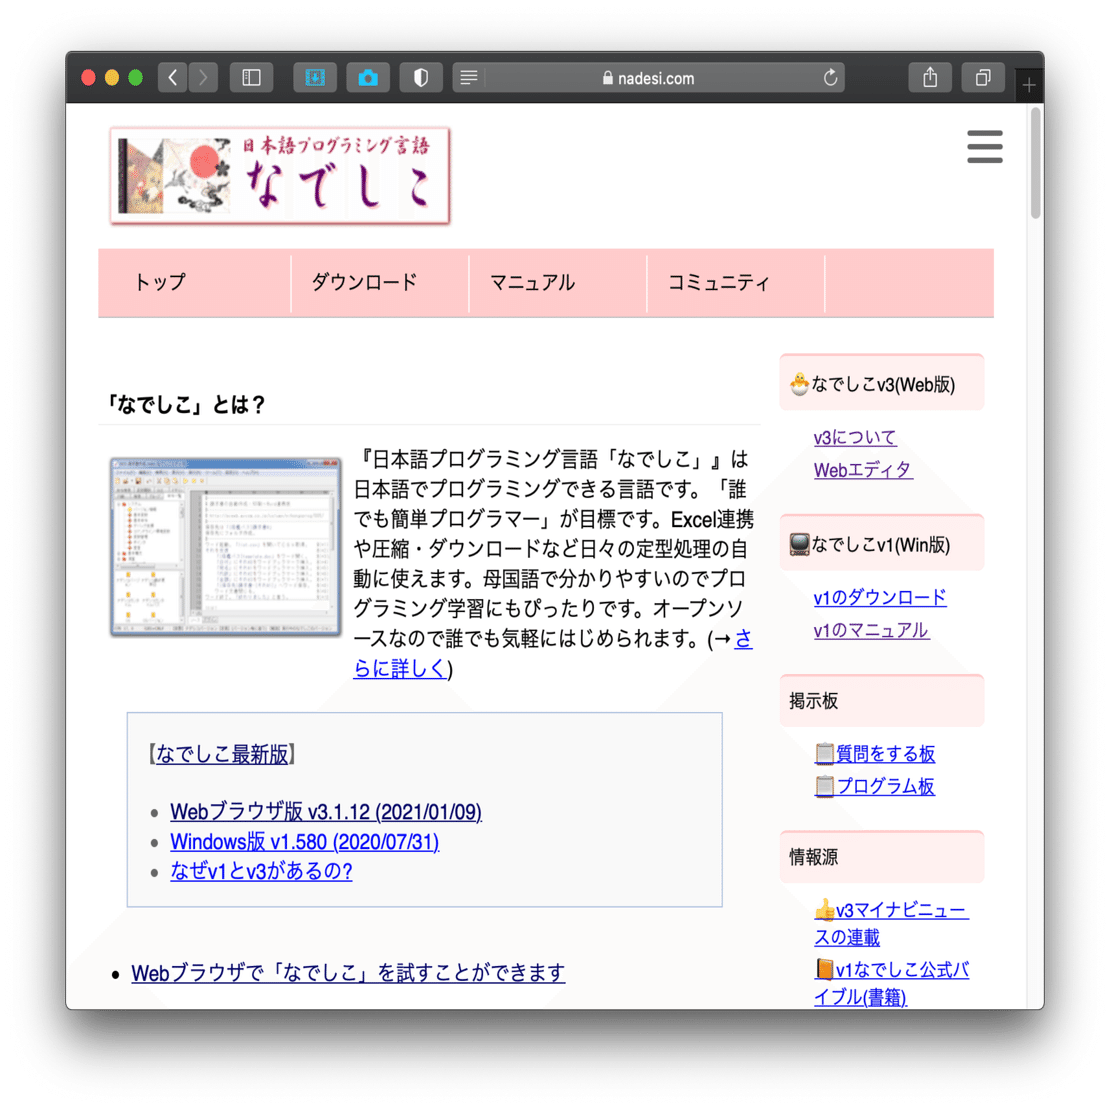The image size is (1110, 1110).
Task: Click the red close window button
Action: pyautogui.click(x=88, y=78)
